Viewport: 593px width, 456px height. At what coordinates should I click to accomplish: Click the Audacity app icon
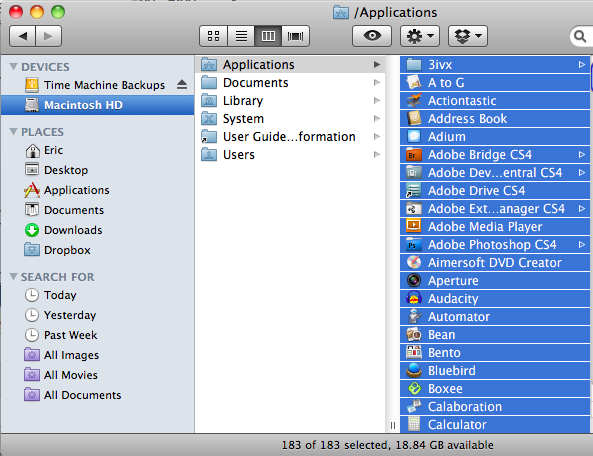[414, 298]
